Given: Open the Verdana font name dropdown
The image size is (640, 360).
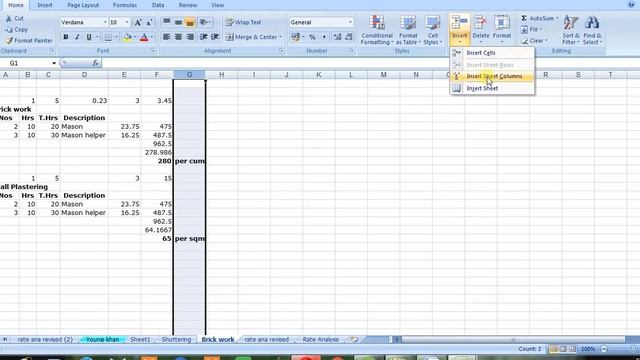Looking at the screenshot, I should click(105, 22).
